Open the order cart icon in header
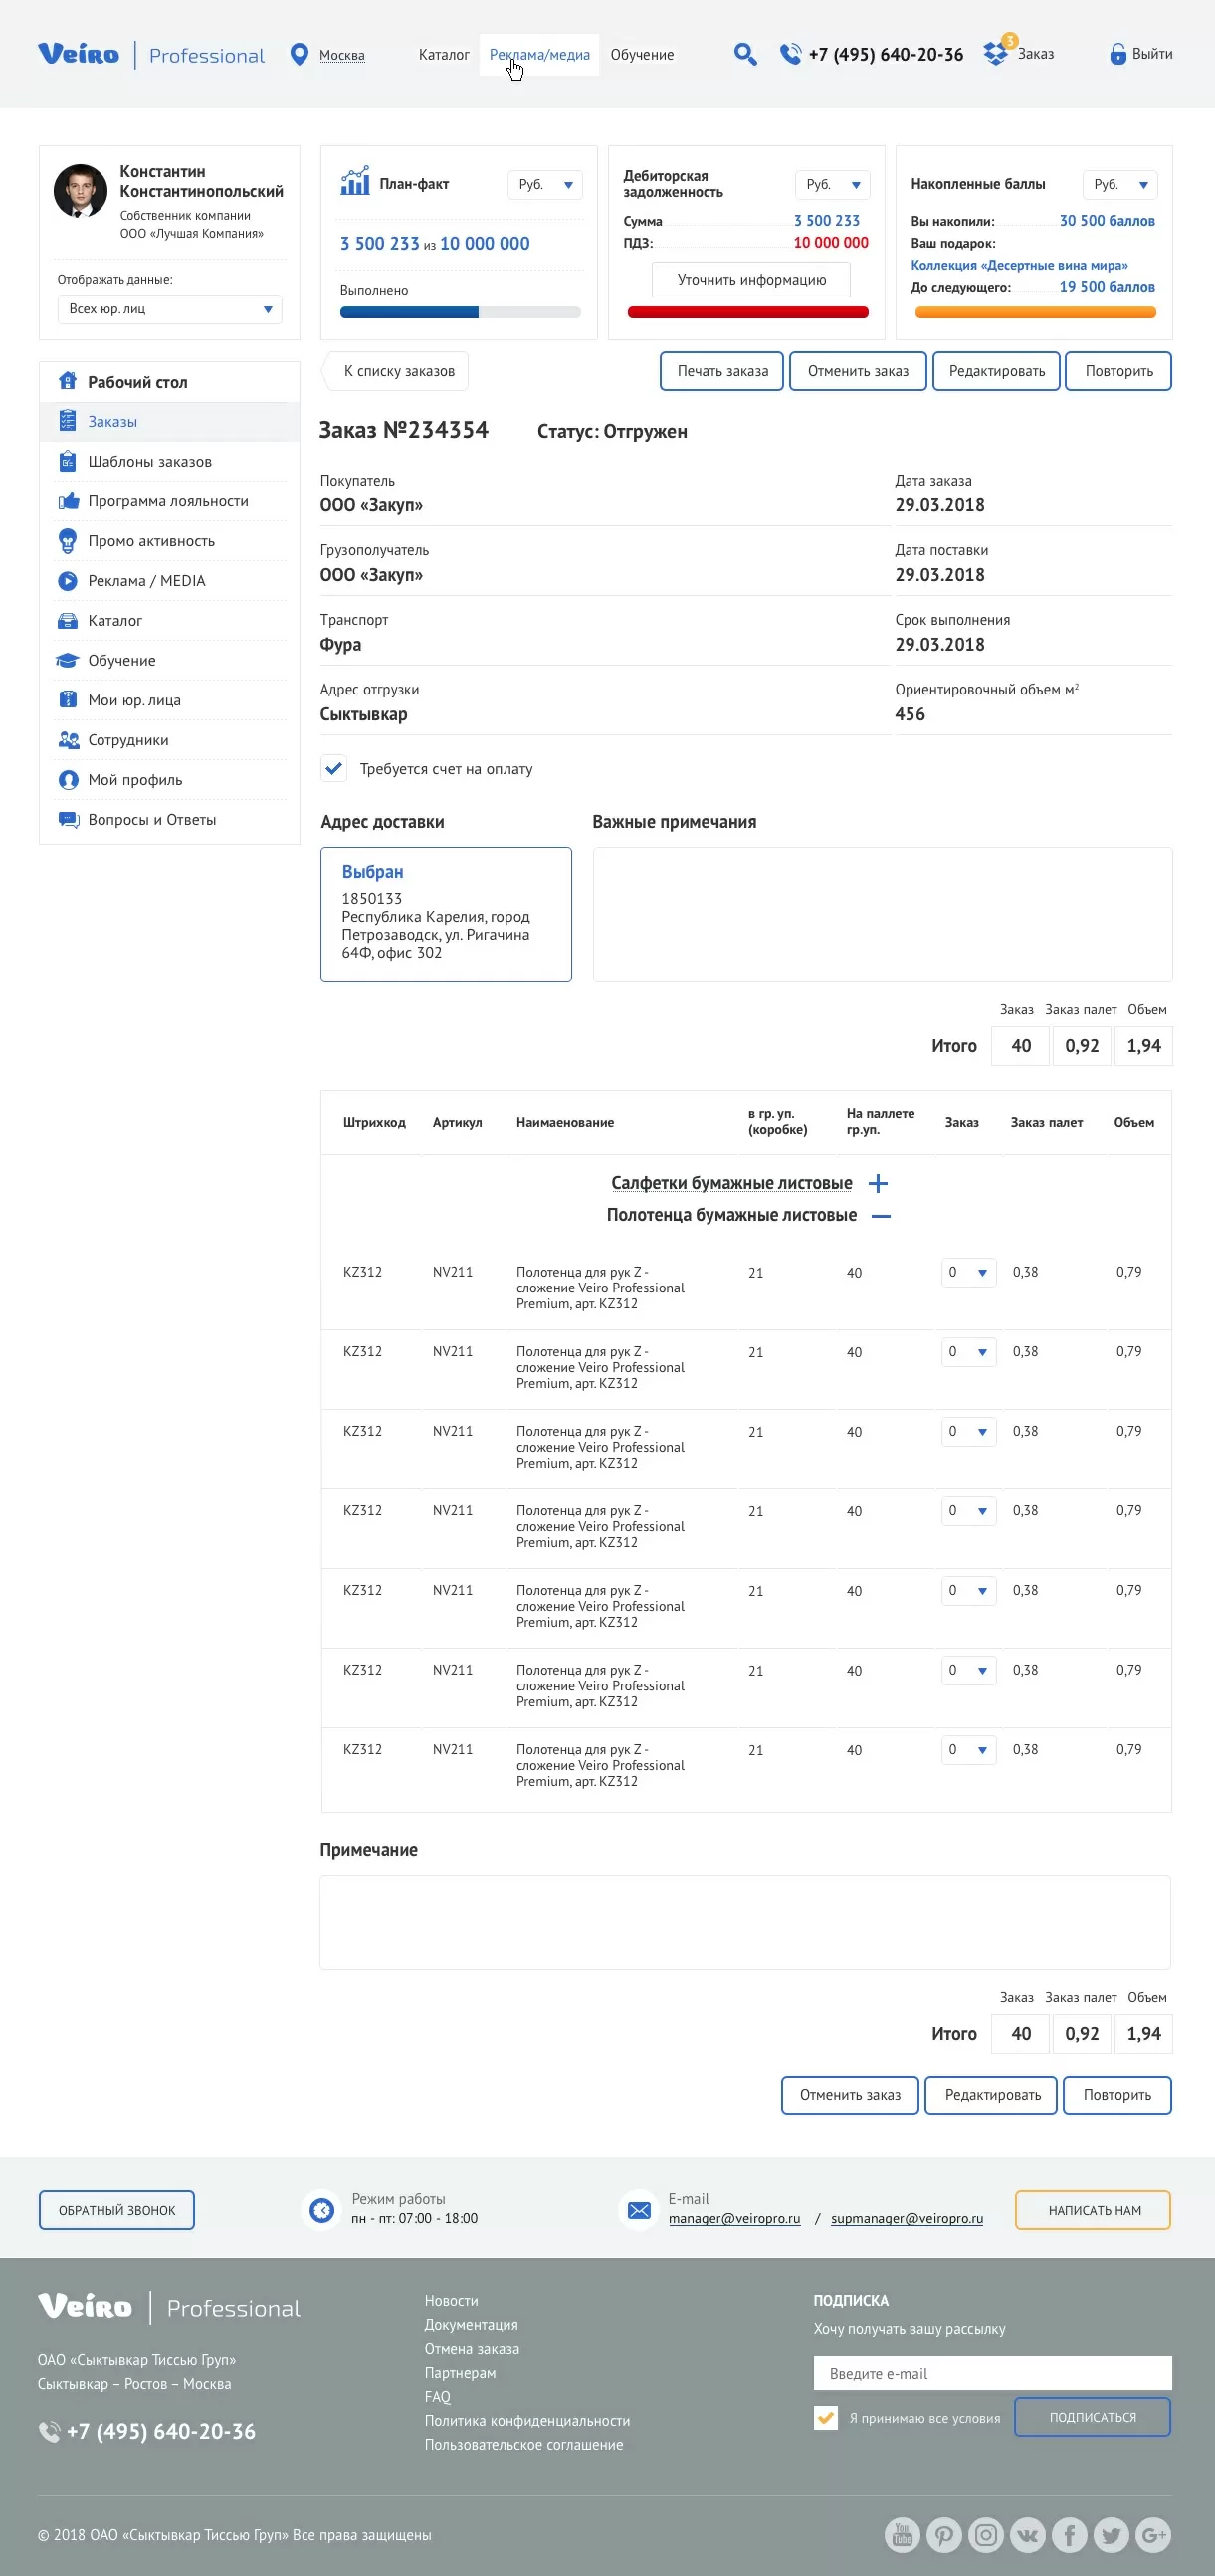The height and width of the screenshot is (2576, 1215). (996, 53)
